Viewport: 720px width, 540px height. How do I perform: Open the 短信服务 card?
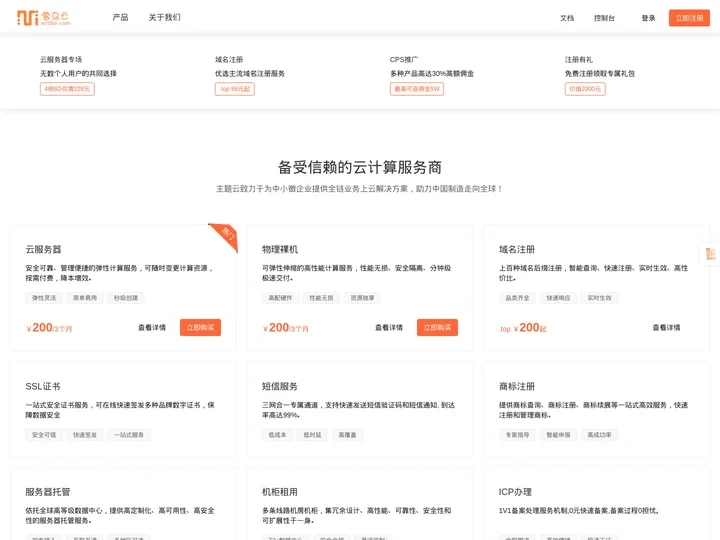(x=360, y=409)
